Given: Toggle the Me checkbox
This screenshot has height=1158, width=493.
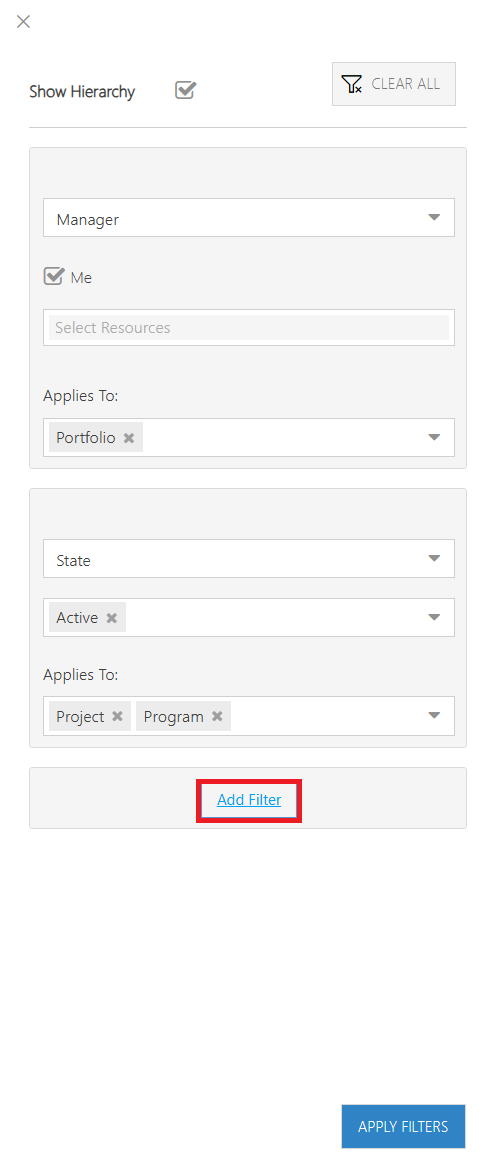Looking at the screenshot, I should (x=54, y=277).
